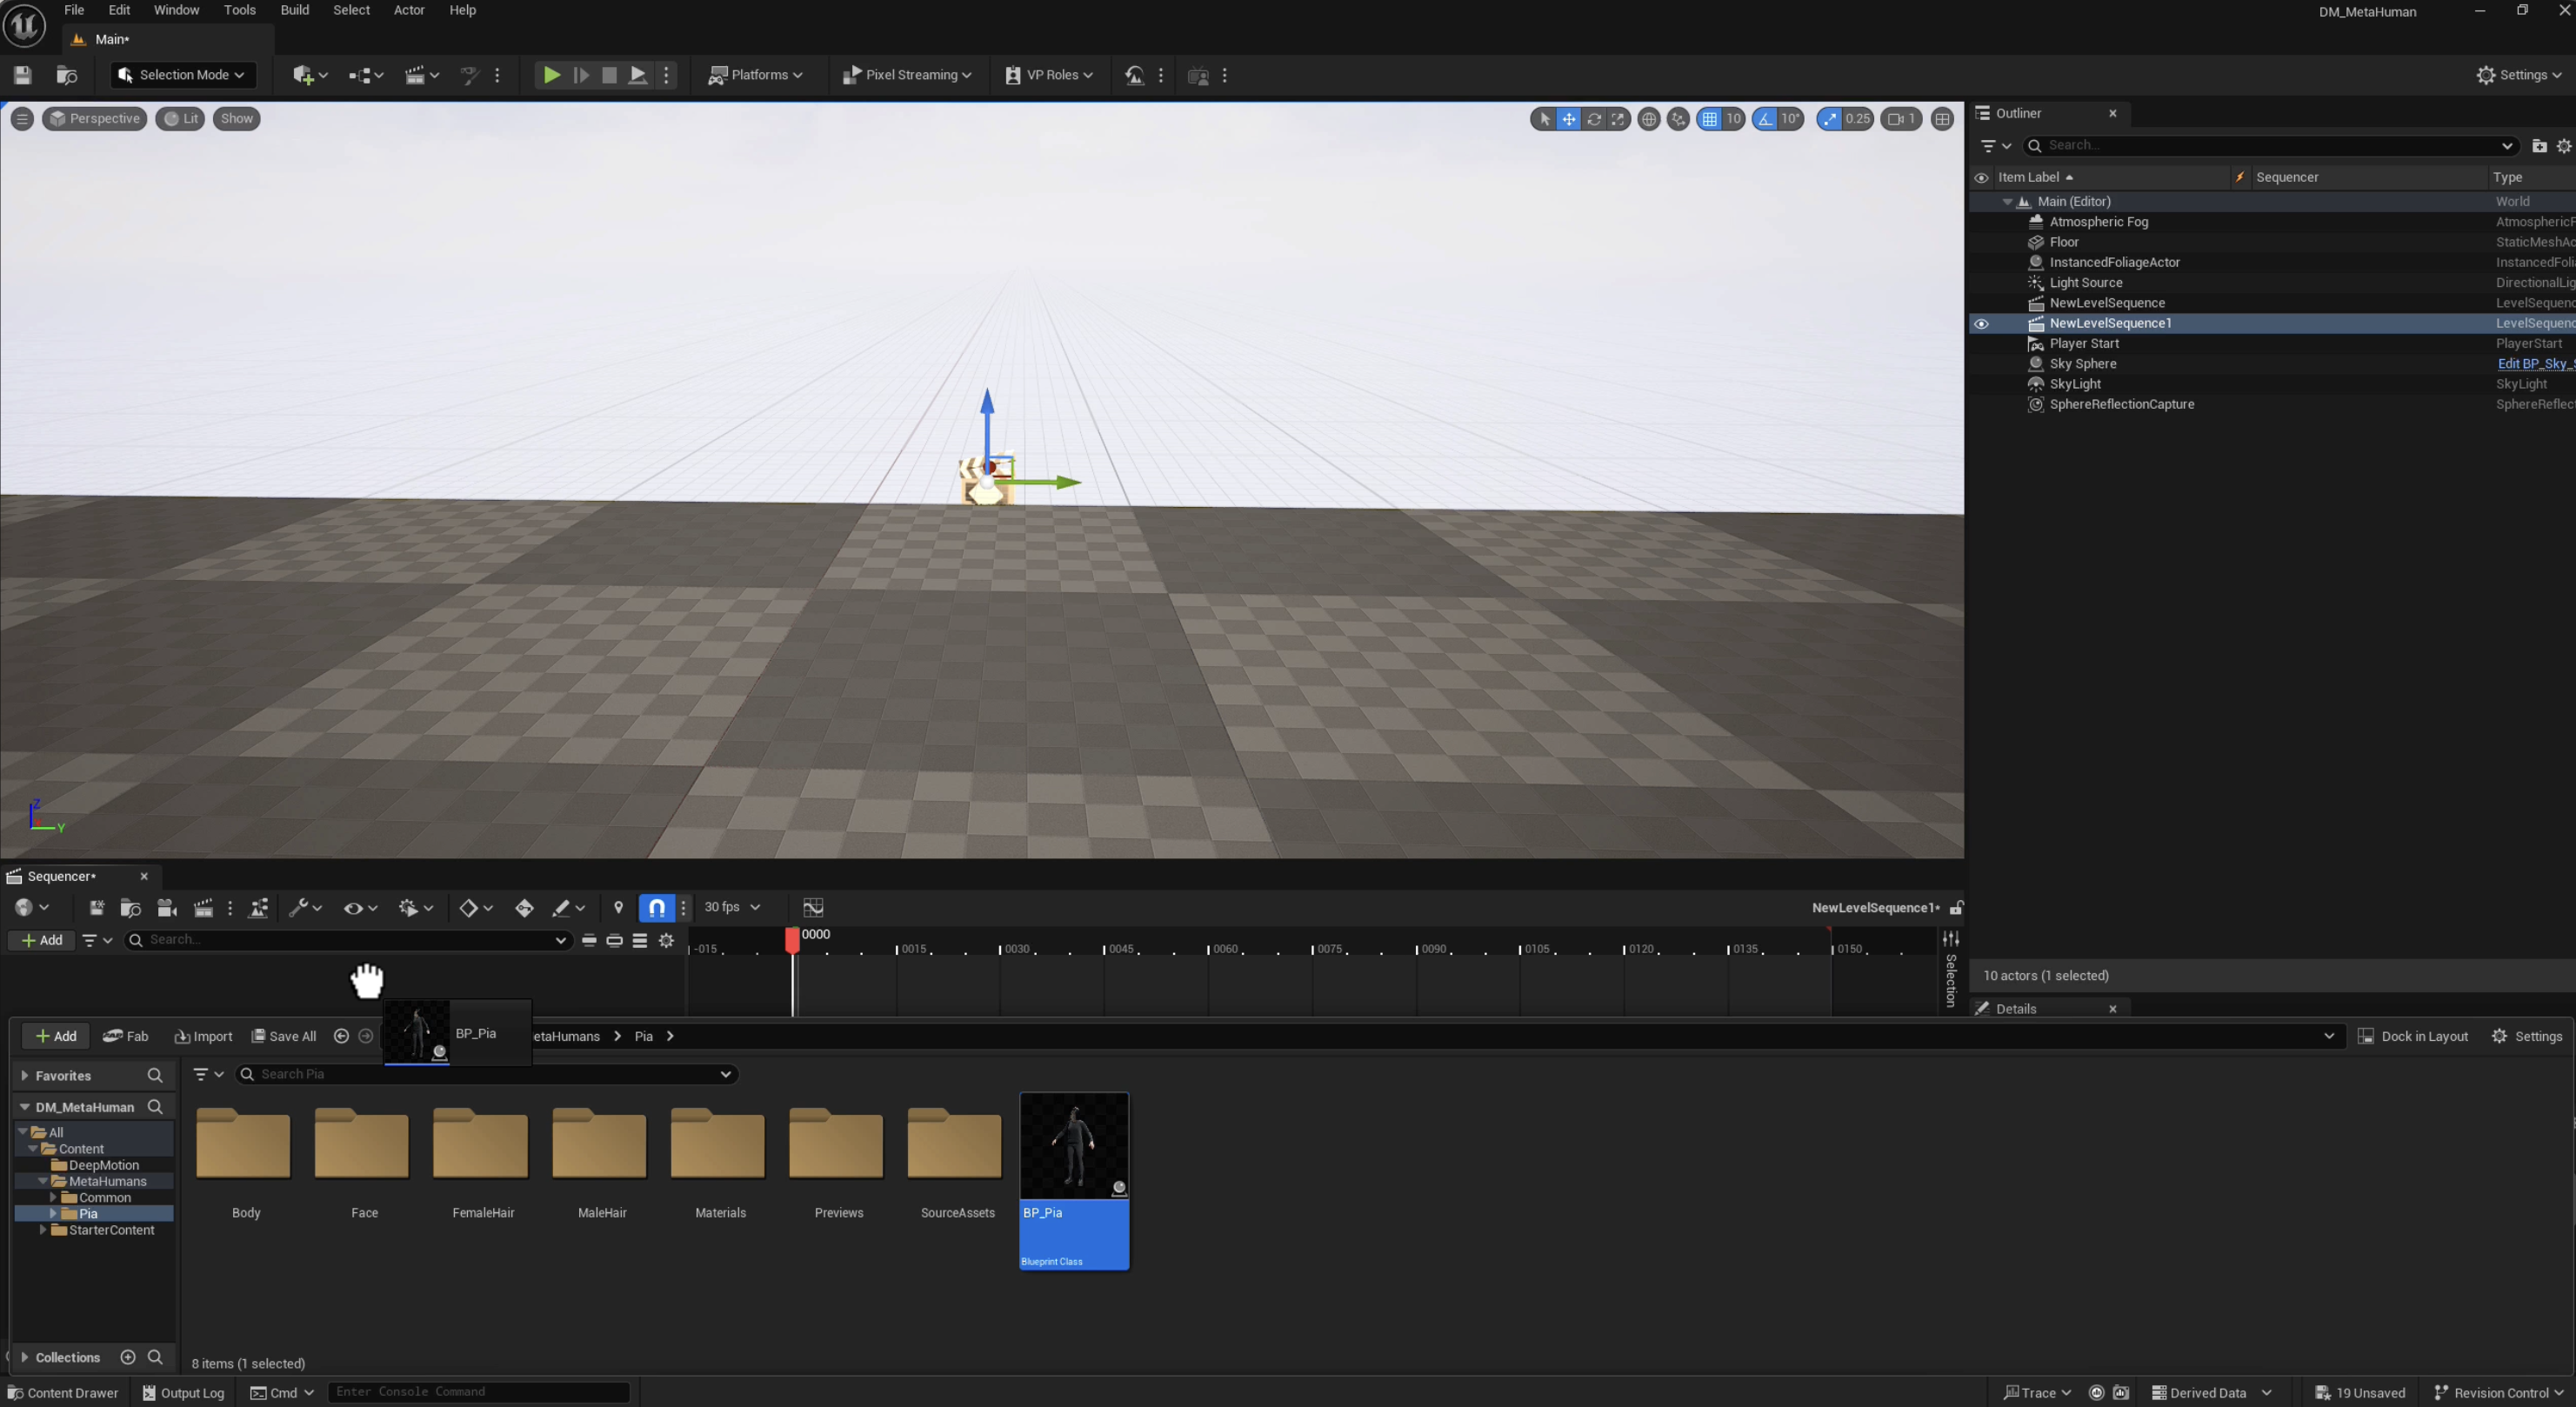Open the Build menu
This screenshot has height=1407, width=2576.
(x=294, y=10)
